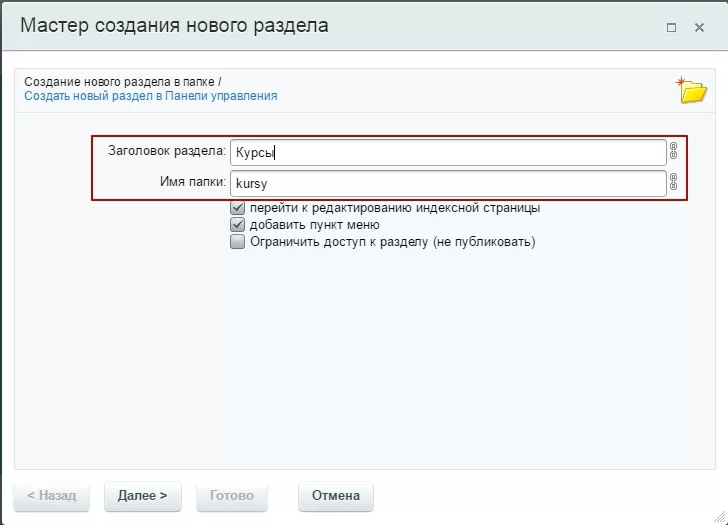Click the dialog resize grip corner
The width and height of the screenshot is (728, 525).
[719, 516]
